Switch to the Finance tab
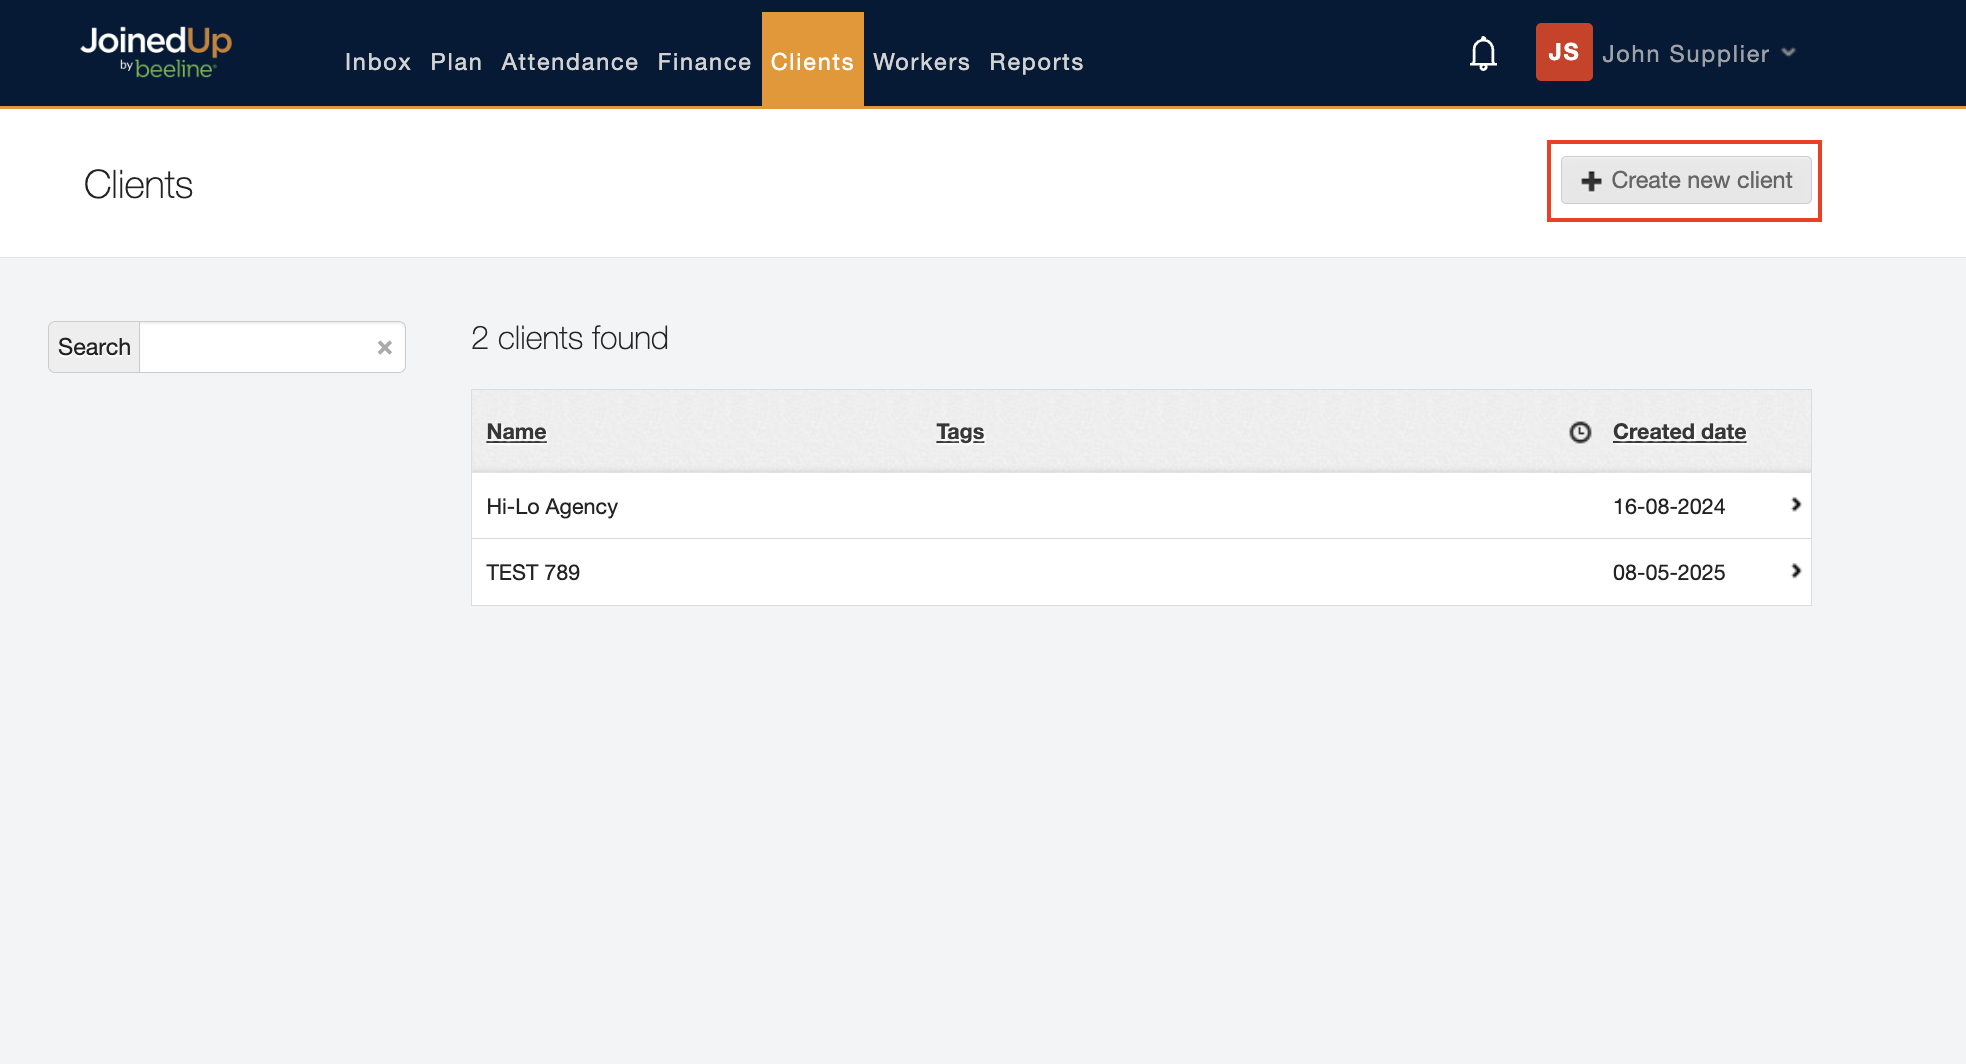The image size is (1966, 1064). (x=704, y=62)
